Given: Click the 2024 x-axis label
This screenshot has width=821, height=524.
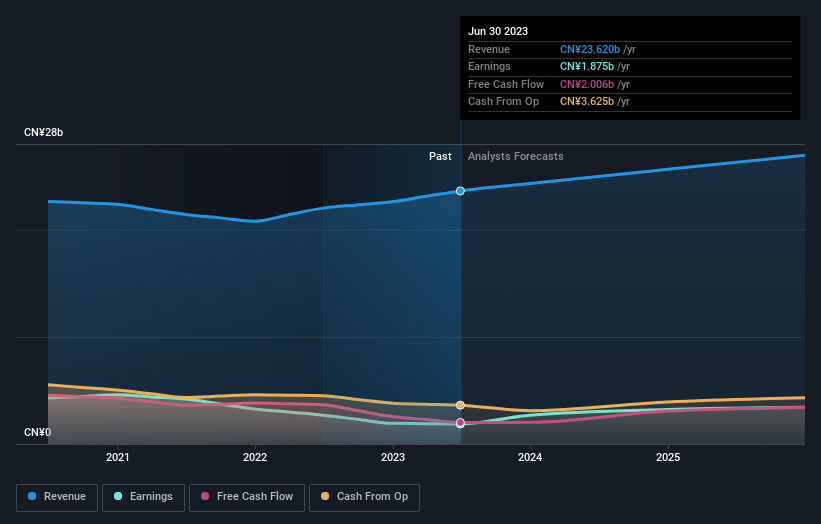Looking at the screenshot, I should (530, 458).
